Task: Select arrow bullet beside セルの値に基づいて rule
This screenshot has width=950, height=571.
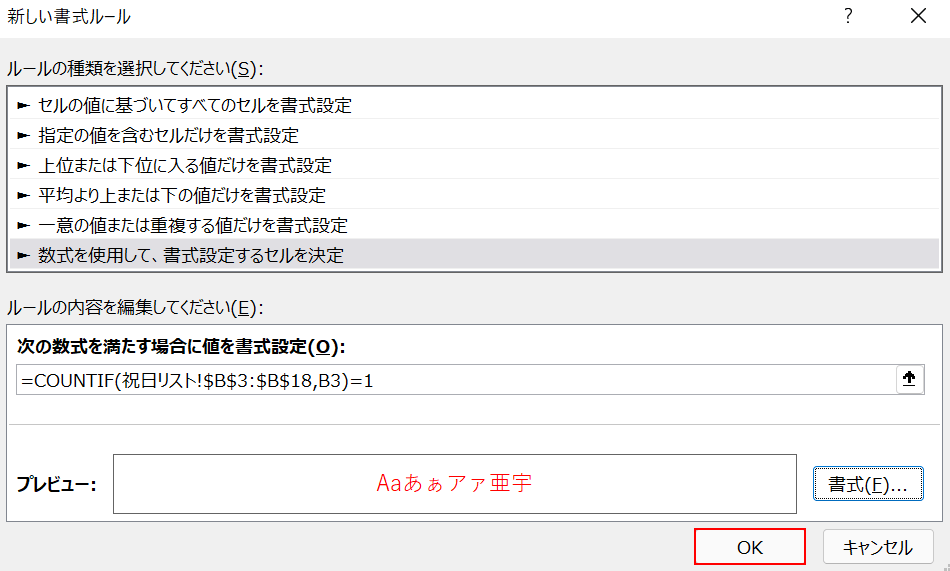Action: [24, 105]
